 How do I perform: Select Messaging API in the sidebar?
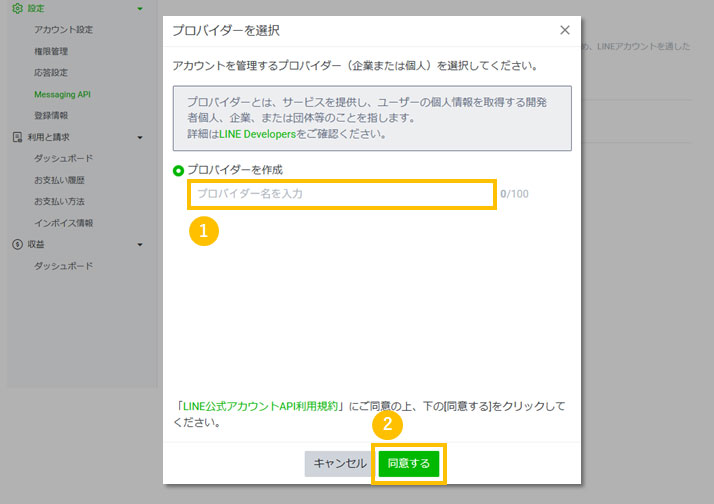[69, 94]
